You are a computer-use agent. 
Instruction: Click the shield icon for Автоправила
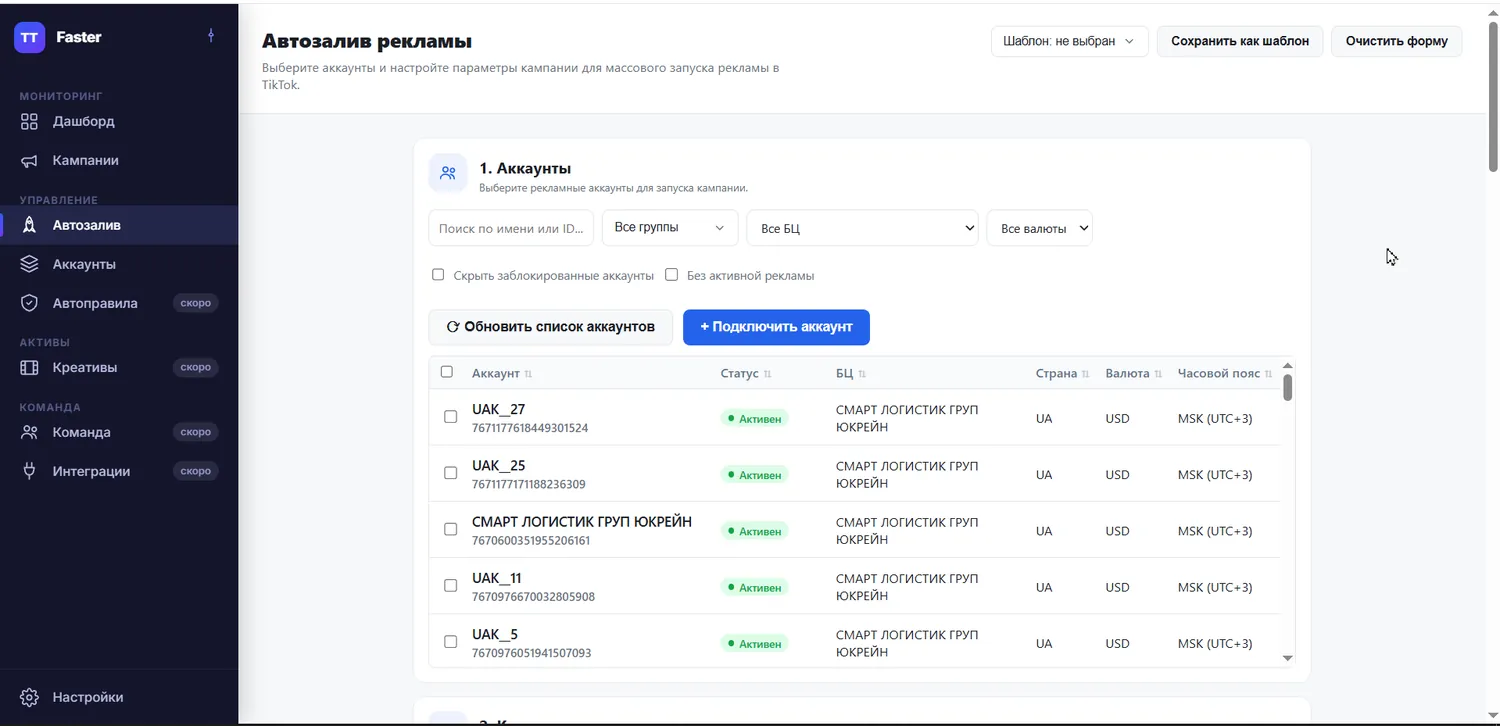click(x=29, y=303)
